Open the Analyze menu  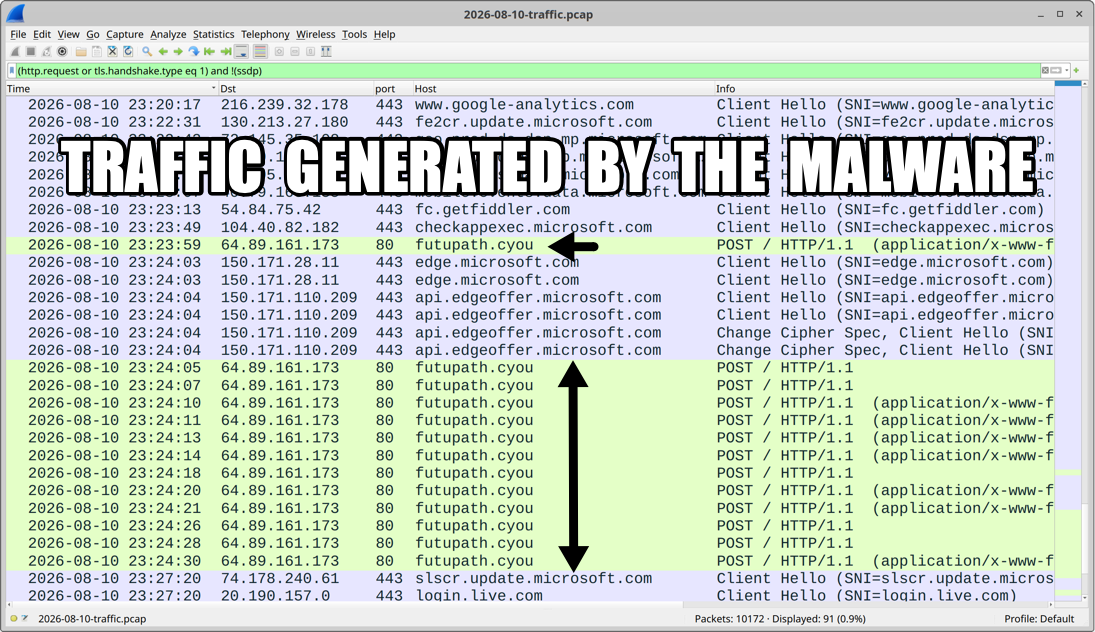pos(168,34)
